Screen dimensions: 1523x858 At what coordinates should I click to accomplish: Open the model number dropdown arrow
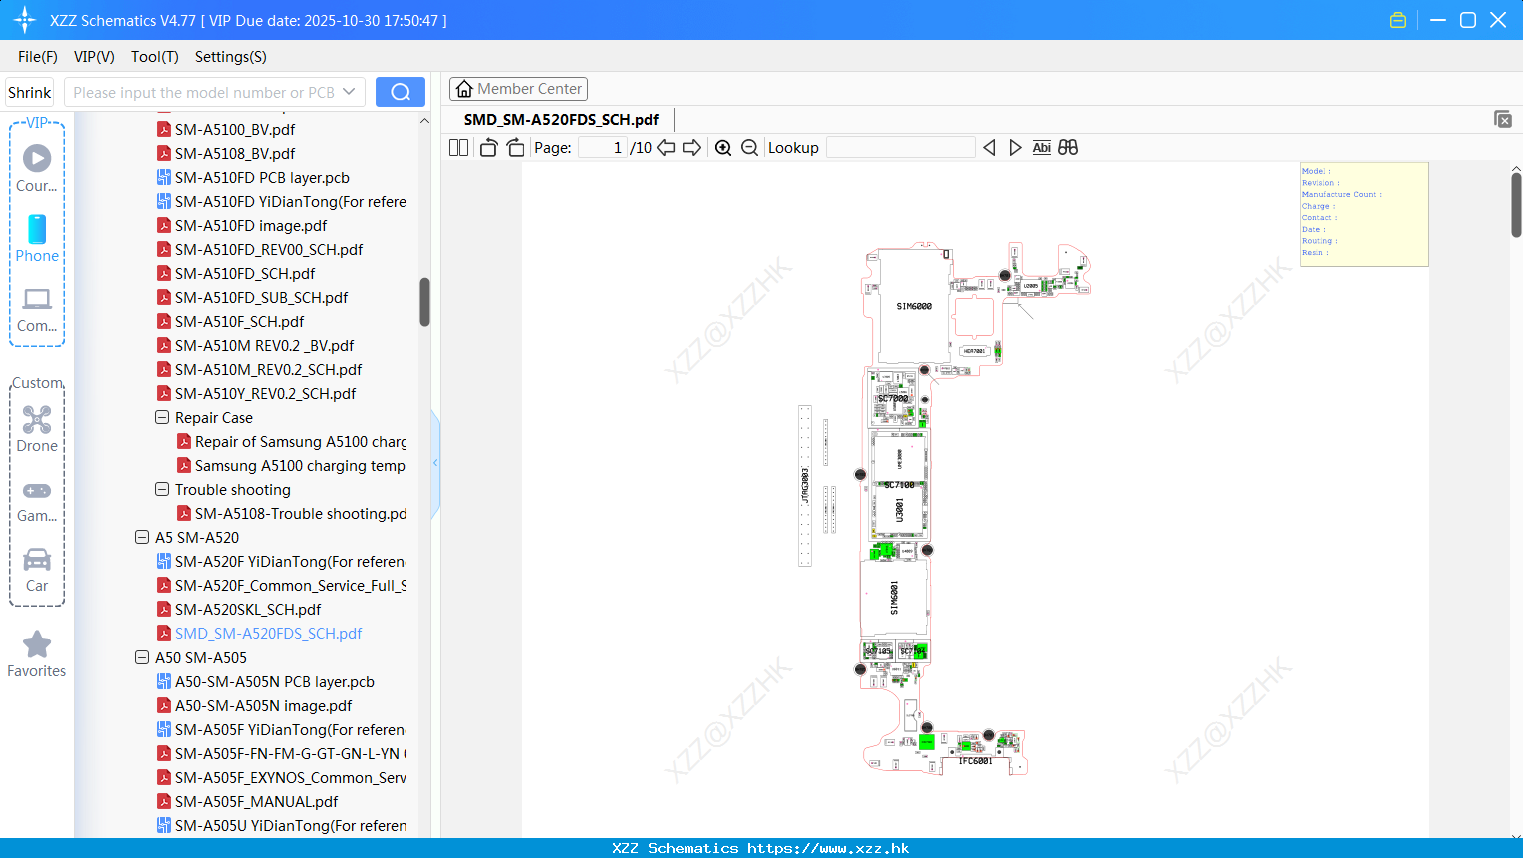(349, 92)
